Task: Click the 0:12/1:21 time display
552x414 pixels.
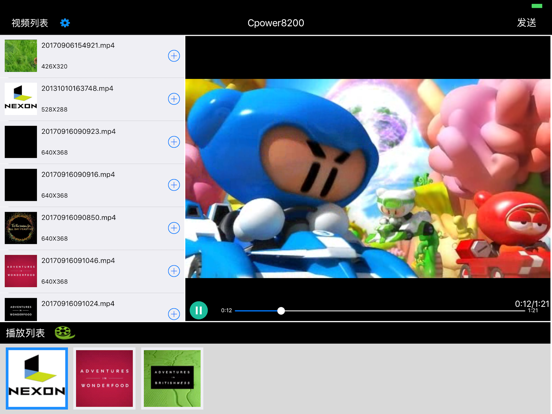Action: pyautogui.click(x=532, y=304)
